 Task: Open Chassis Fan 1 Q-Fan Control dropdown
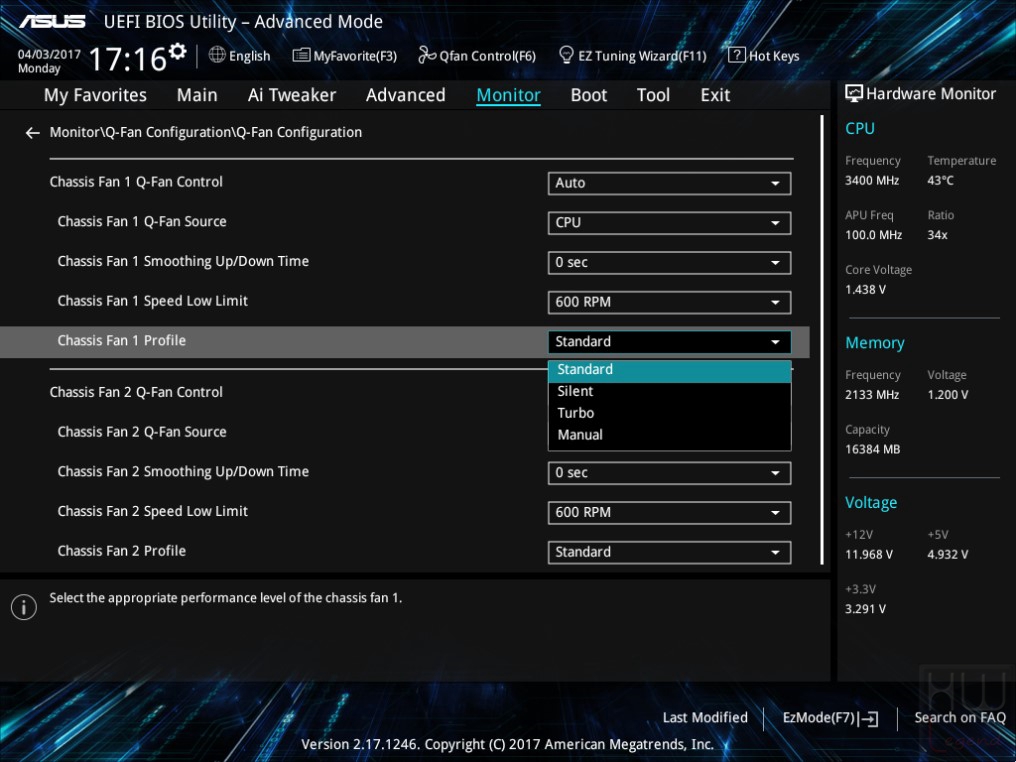[669, 183]
